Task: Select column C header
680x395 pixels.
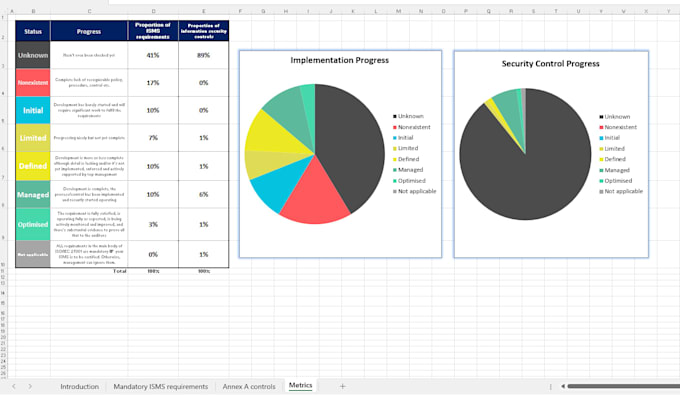Action: point(89,11)
